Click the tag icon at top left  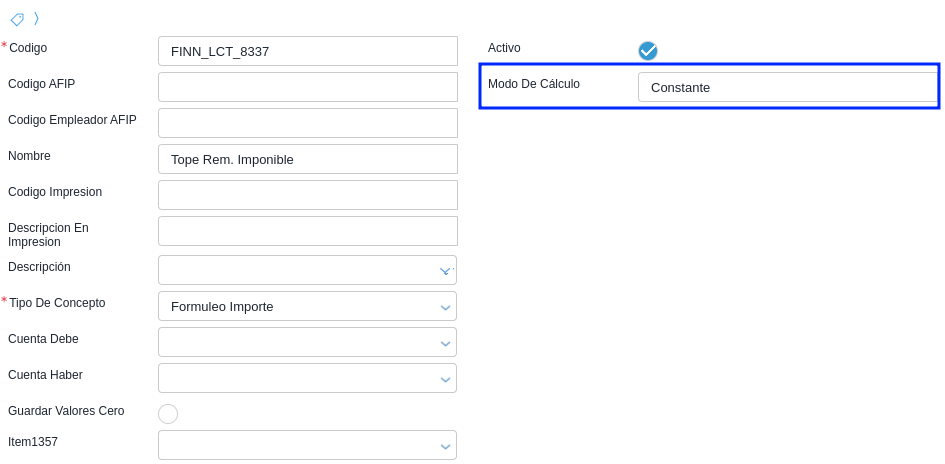[x=17, y=19]
